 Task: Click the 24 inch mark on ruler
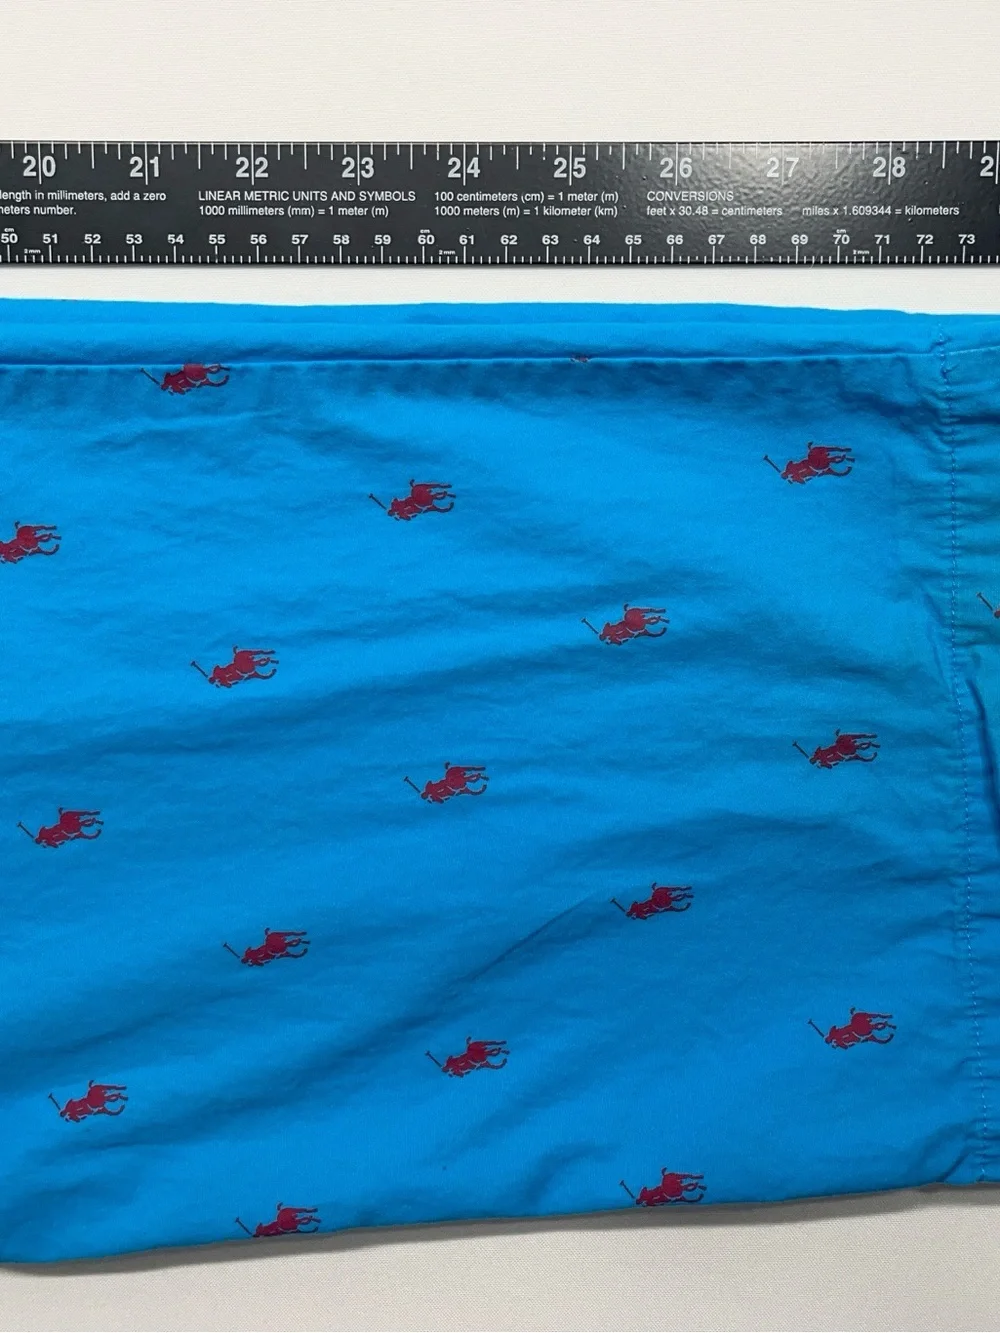pyautogui.click(x=463, y=167)
